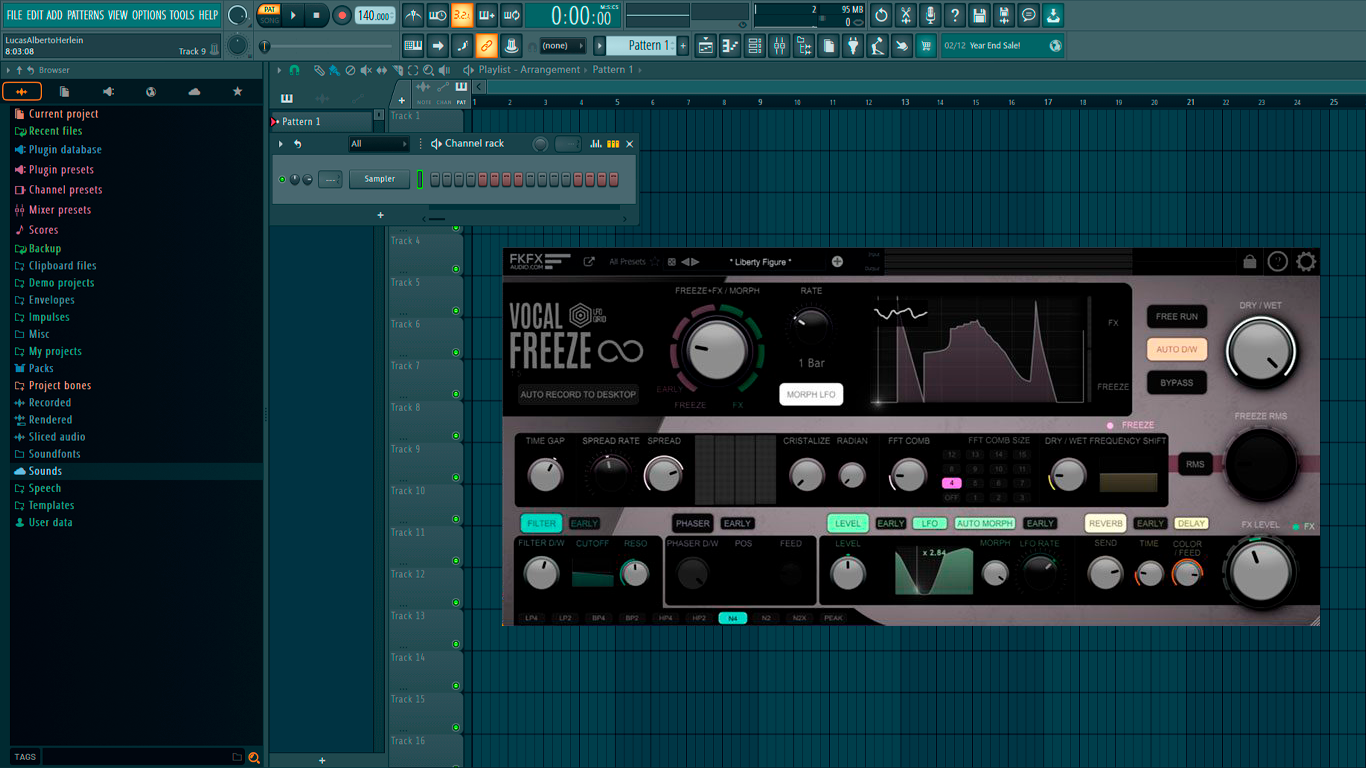Click the shopping cart icon in the toolbar
The height and width of the screenshot is (768, 1366).
[x=926, y=46]
